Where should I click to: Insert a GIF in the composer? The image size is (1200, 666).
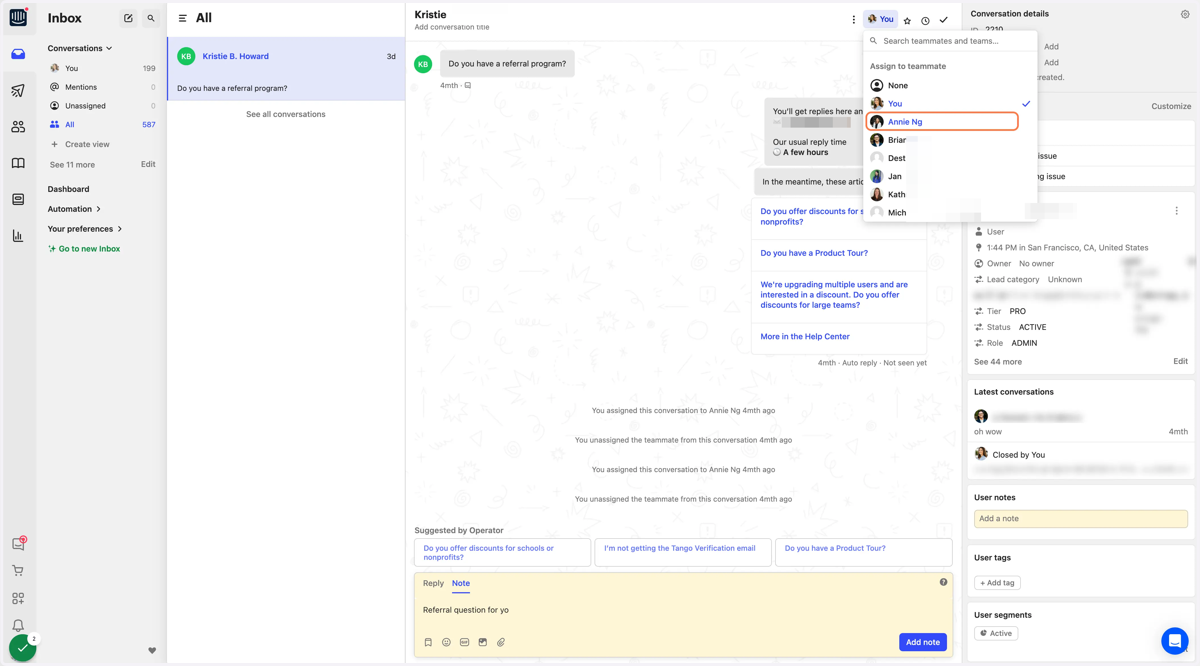(464, 642)
